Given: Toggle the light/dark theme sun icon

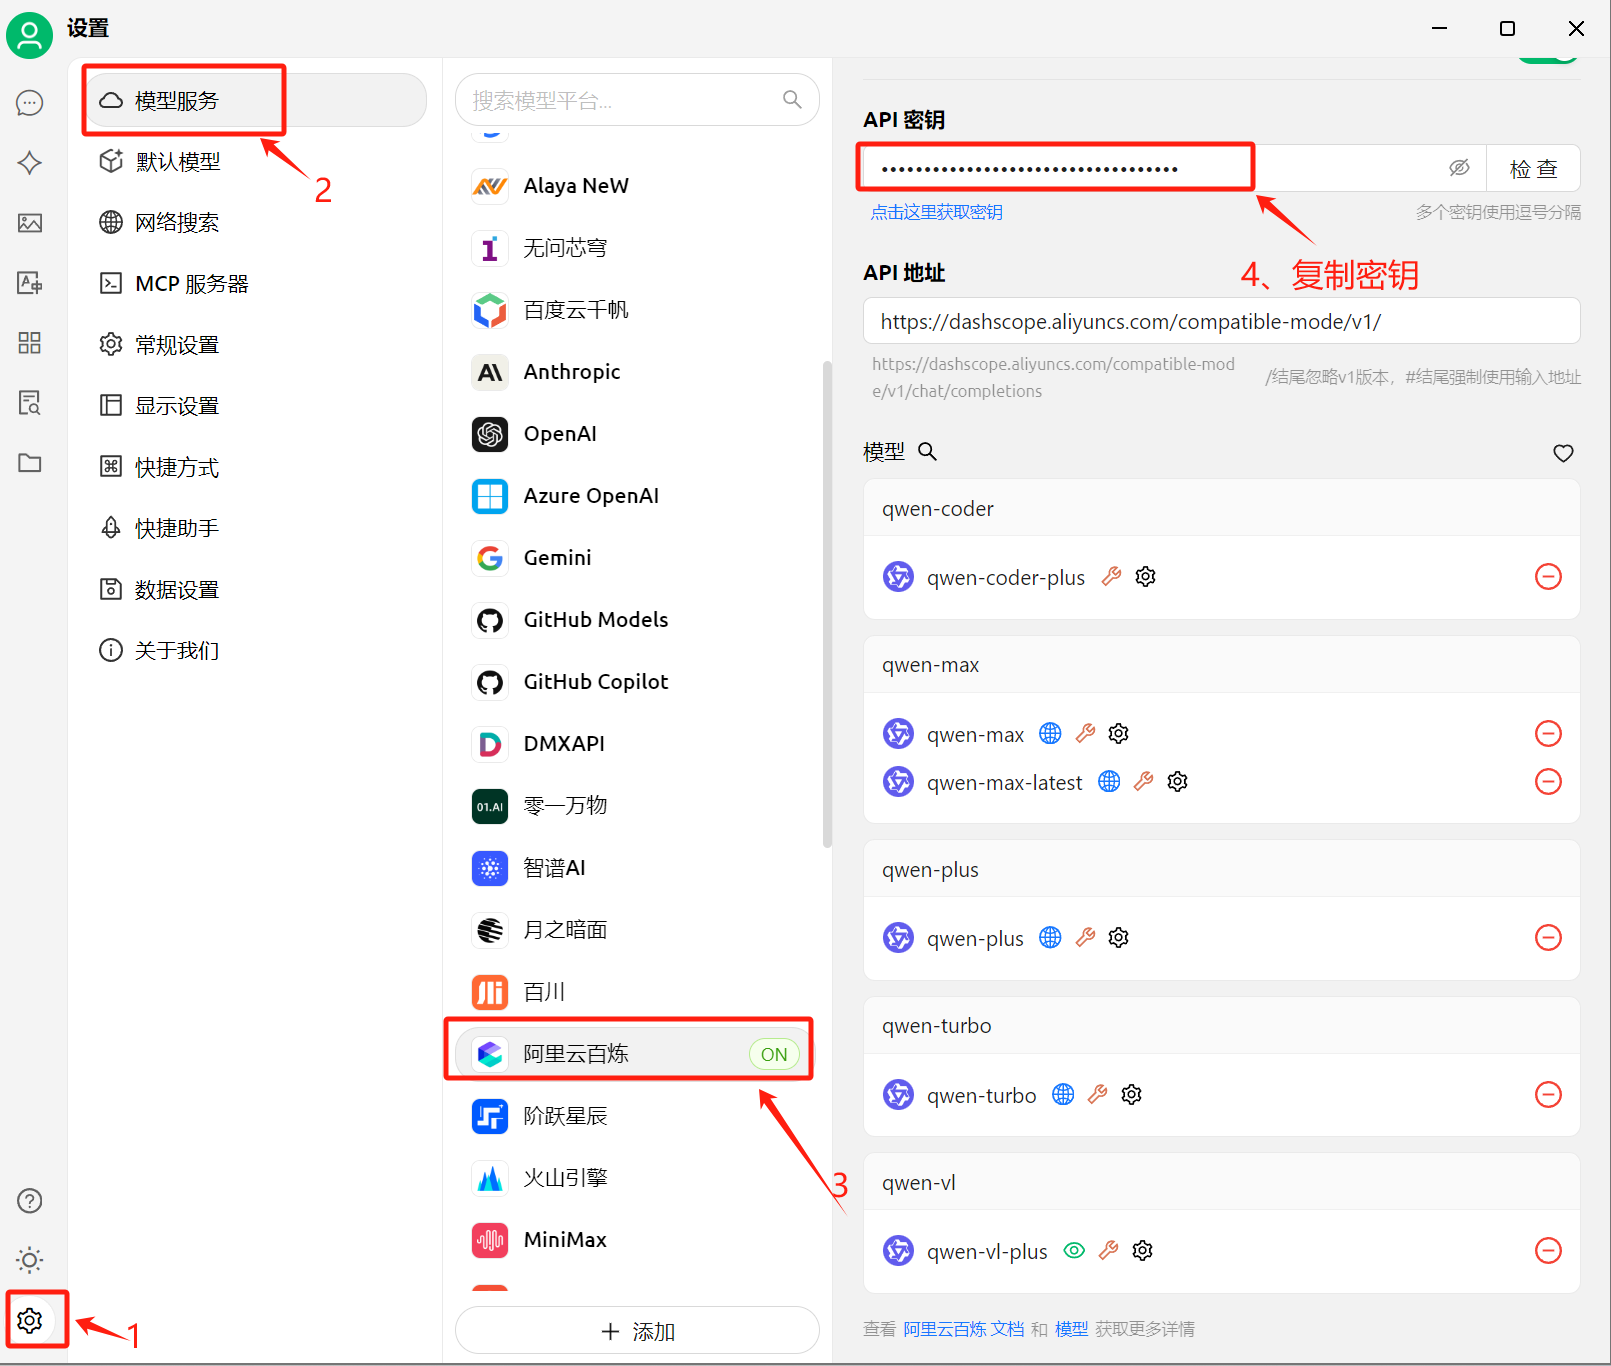Looking at the screenshot, I should (x=30, y=1260).
